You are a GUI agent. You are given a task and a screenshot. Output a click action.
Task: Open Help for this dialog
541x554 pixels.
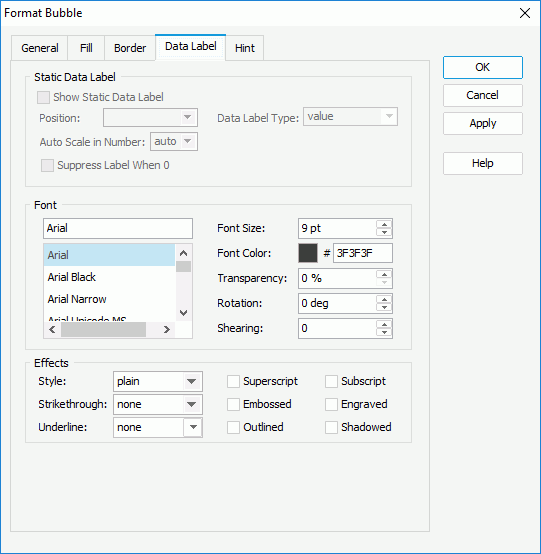pyautogui.click(x=483, y=163)
